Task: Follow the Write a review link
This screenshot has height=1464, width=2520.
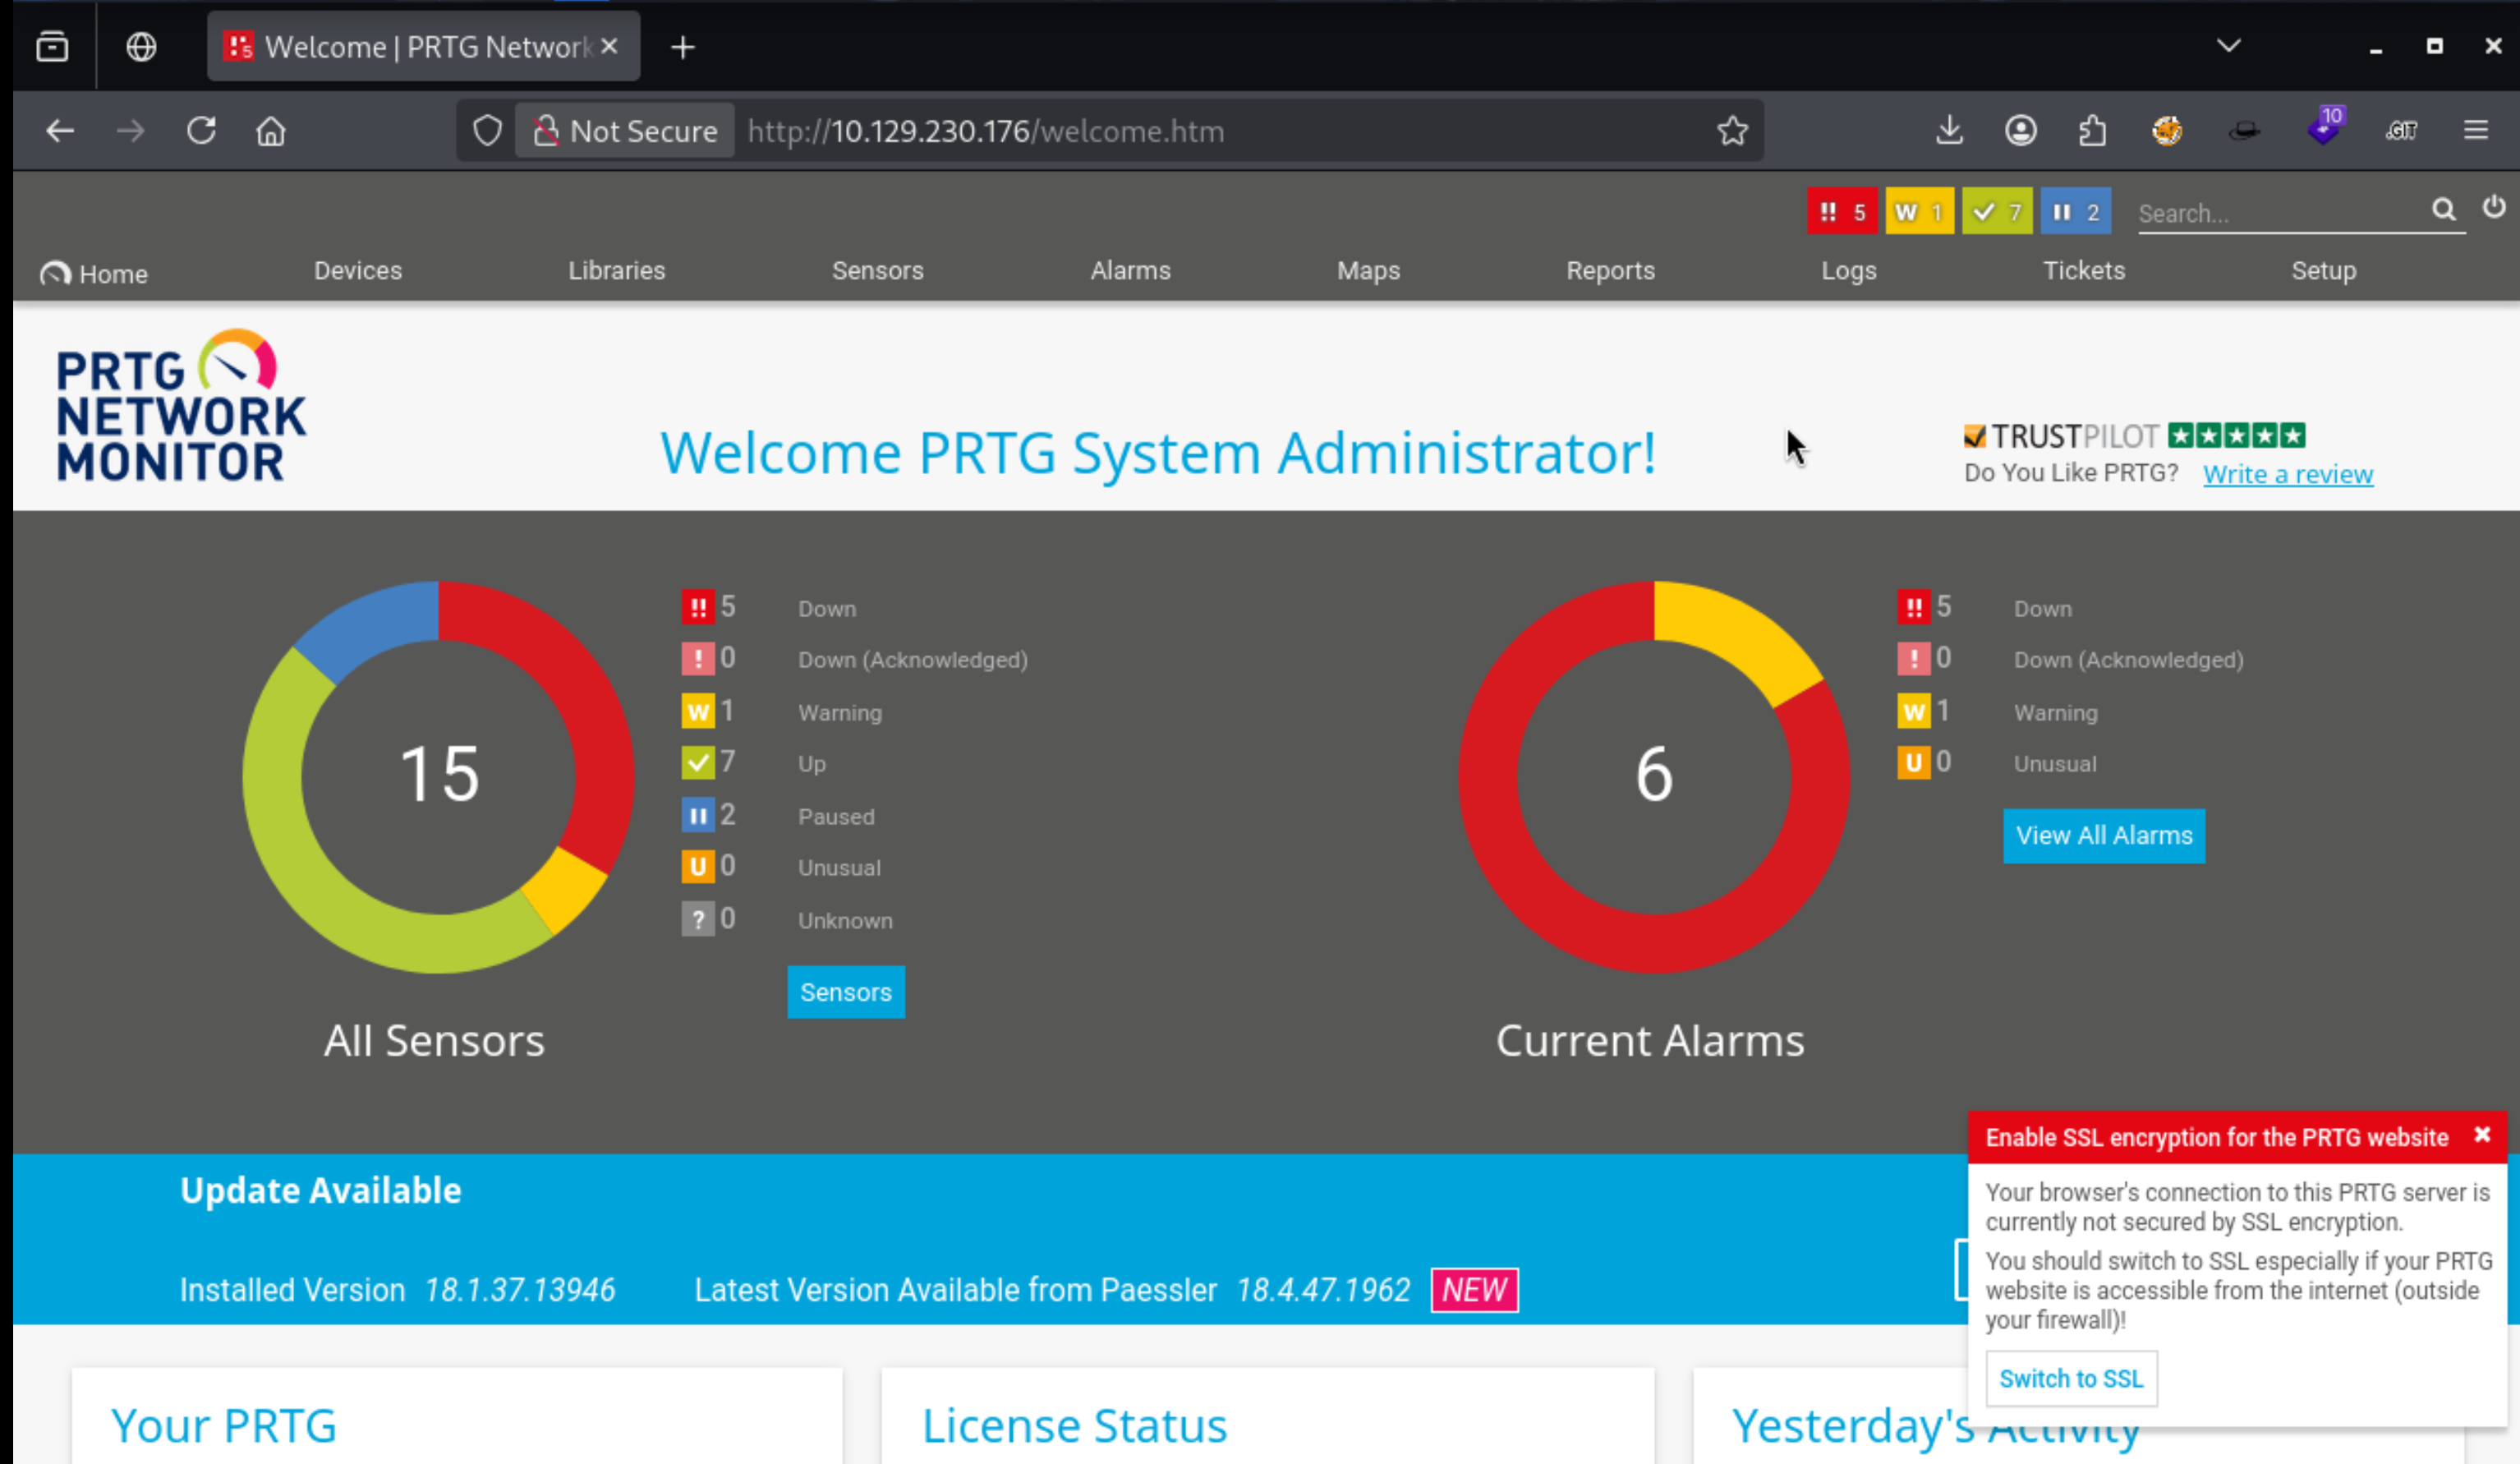Action: tap(2287, 474)
